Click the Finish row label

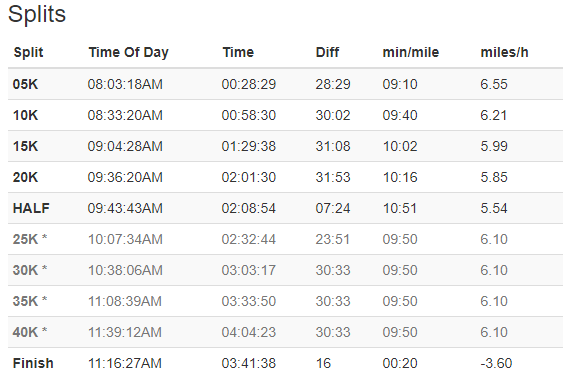[33, 363]
